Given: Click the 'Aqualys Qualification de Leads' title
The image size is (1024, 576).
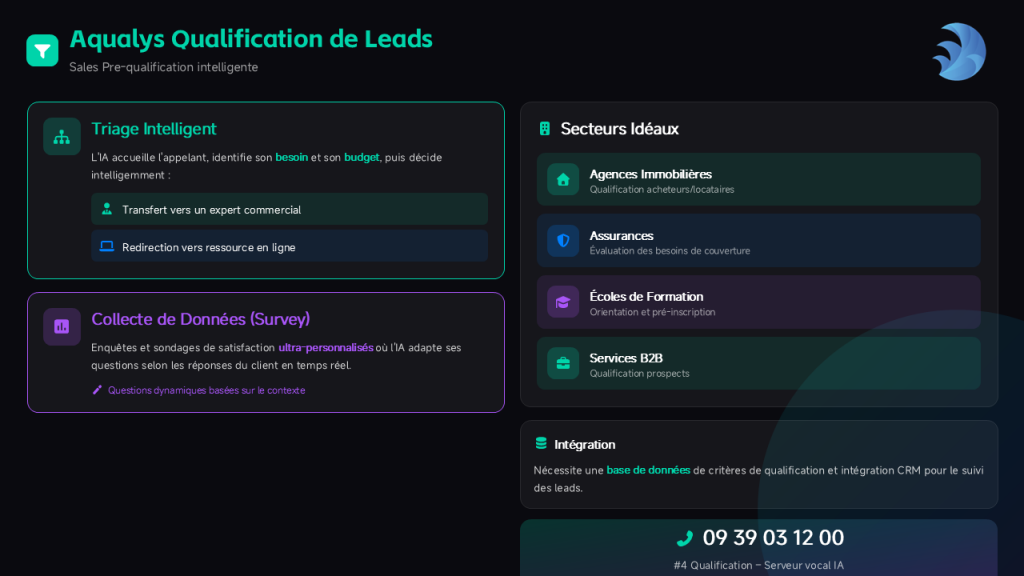Looking at the screenshot, I should [x=251, y=39].
